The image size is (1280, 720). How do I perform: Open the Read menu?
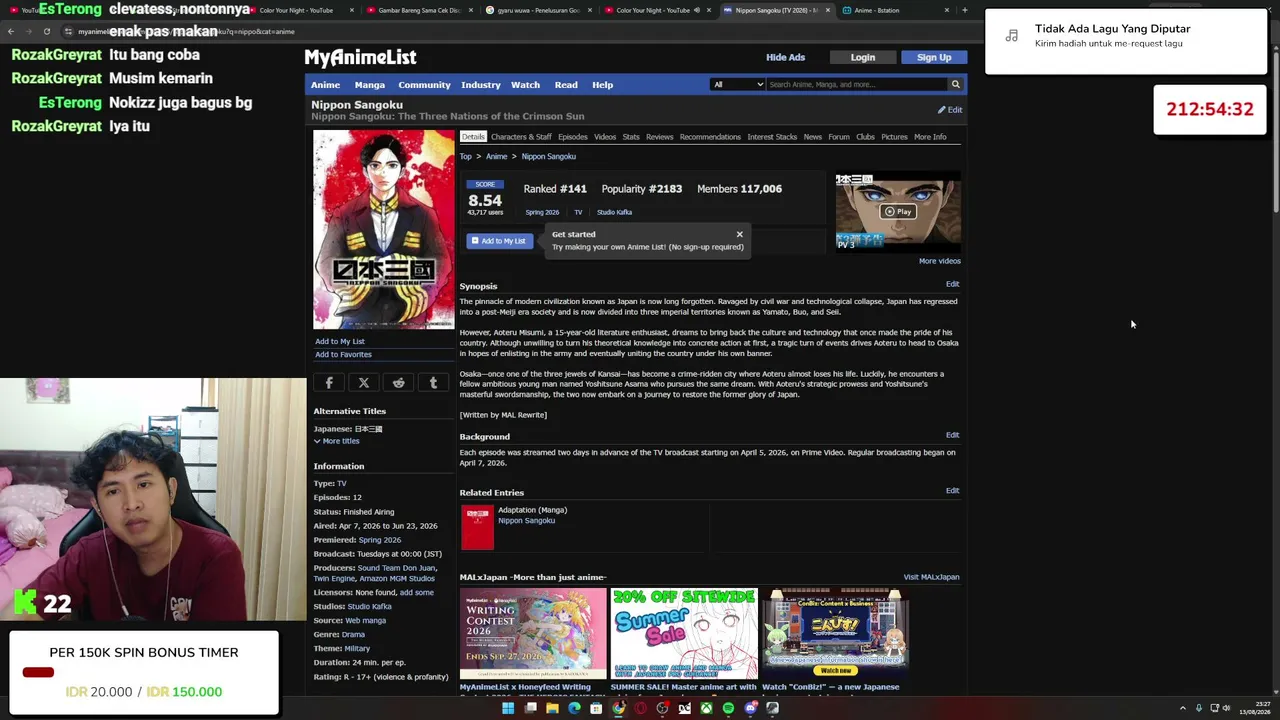(566, 85)
